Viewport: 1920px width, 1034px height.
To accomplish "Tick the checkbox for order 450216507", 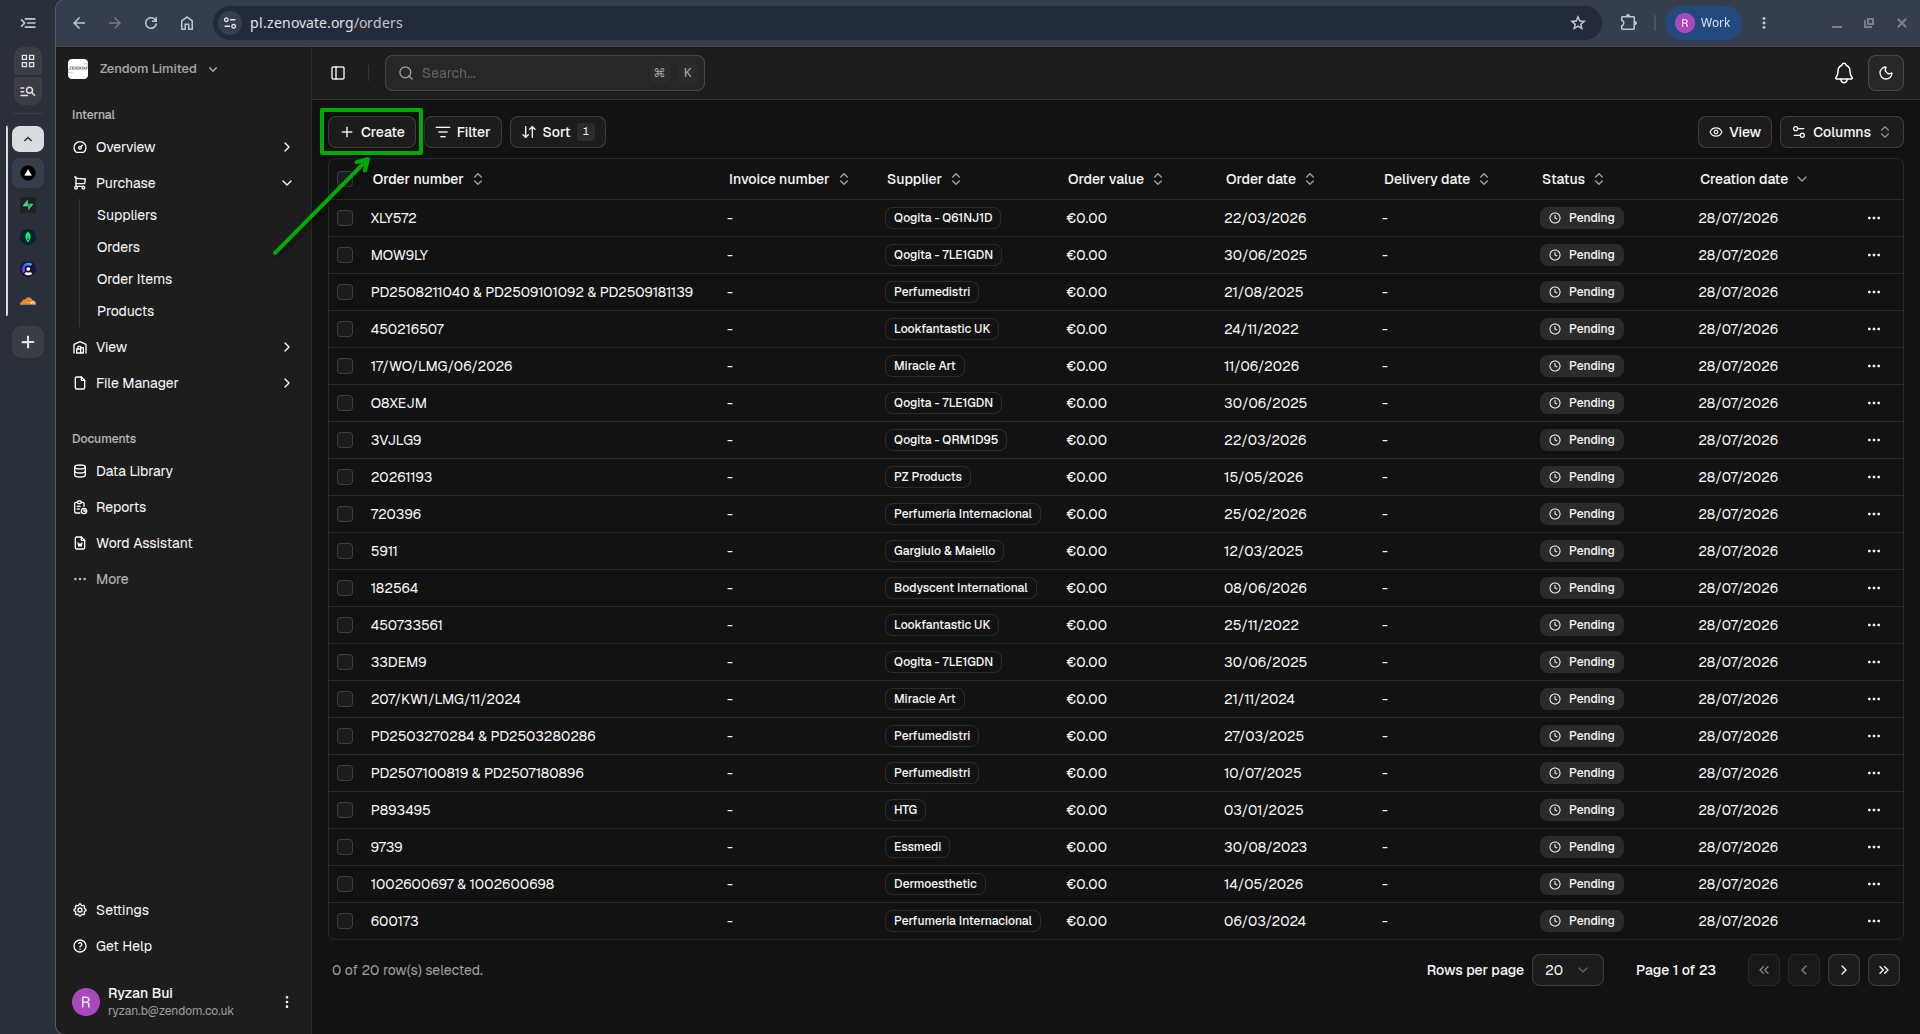I will coord(345,329).
